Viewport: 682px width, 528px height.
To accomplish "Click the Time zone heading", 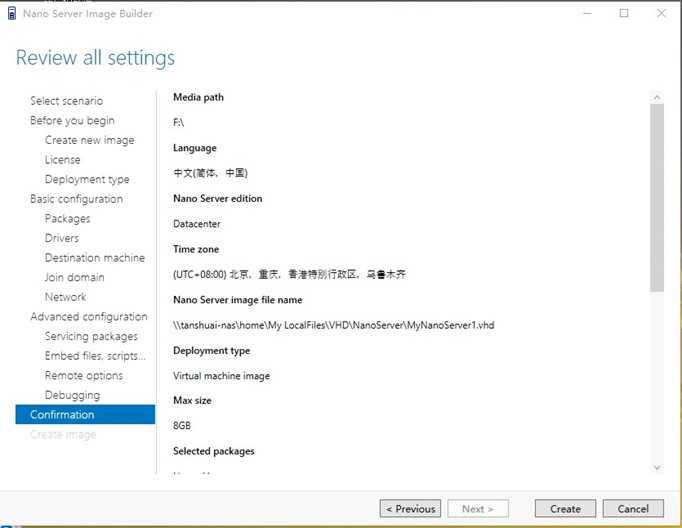I will pyautogui.click(x=196, y=249).
